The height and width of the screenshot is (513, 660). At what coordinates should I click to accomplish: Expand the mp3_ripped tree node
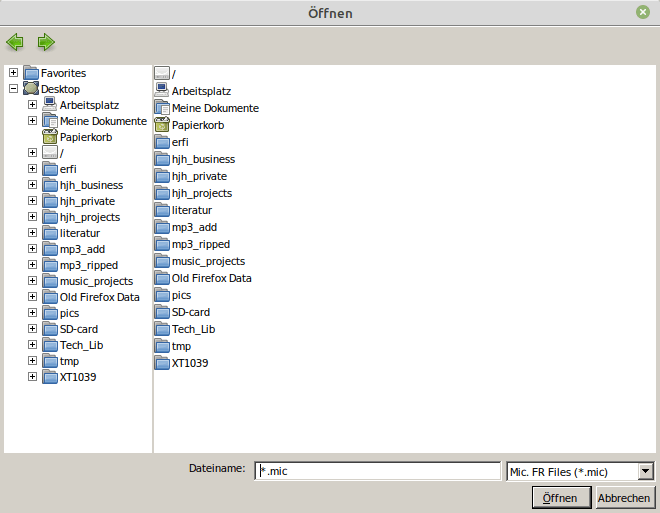[x=32, y=265]
